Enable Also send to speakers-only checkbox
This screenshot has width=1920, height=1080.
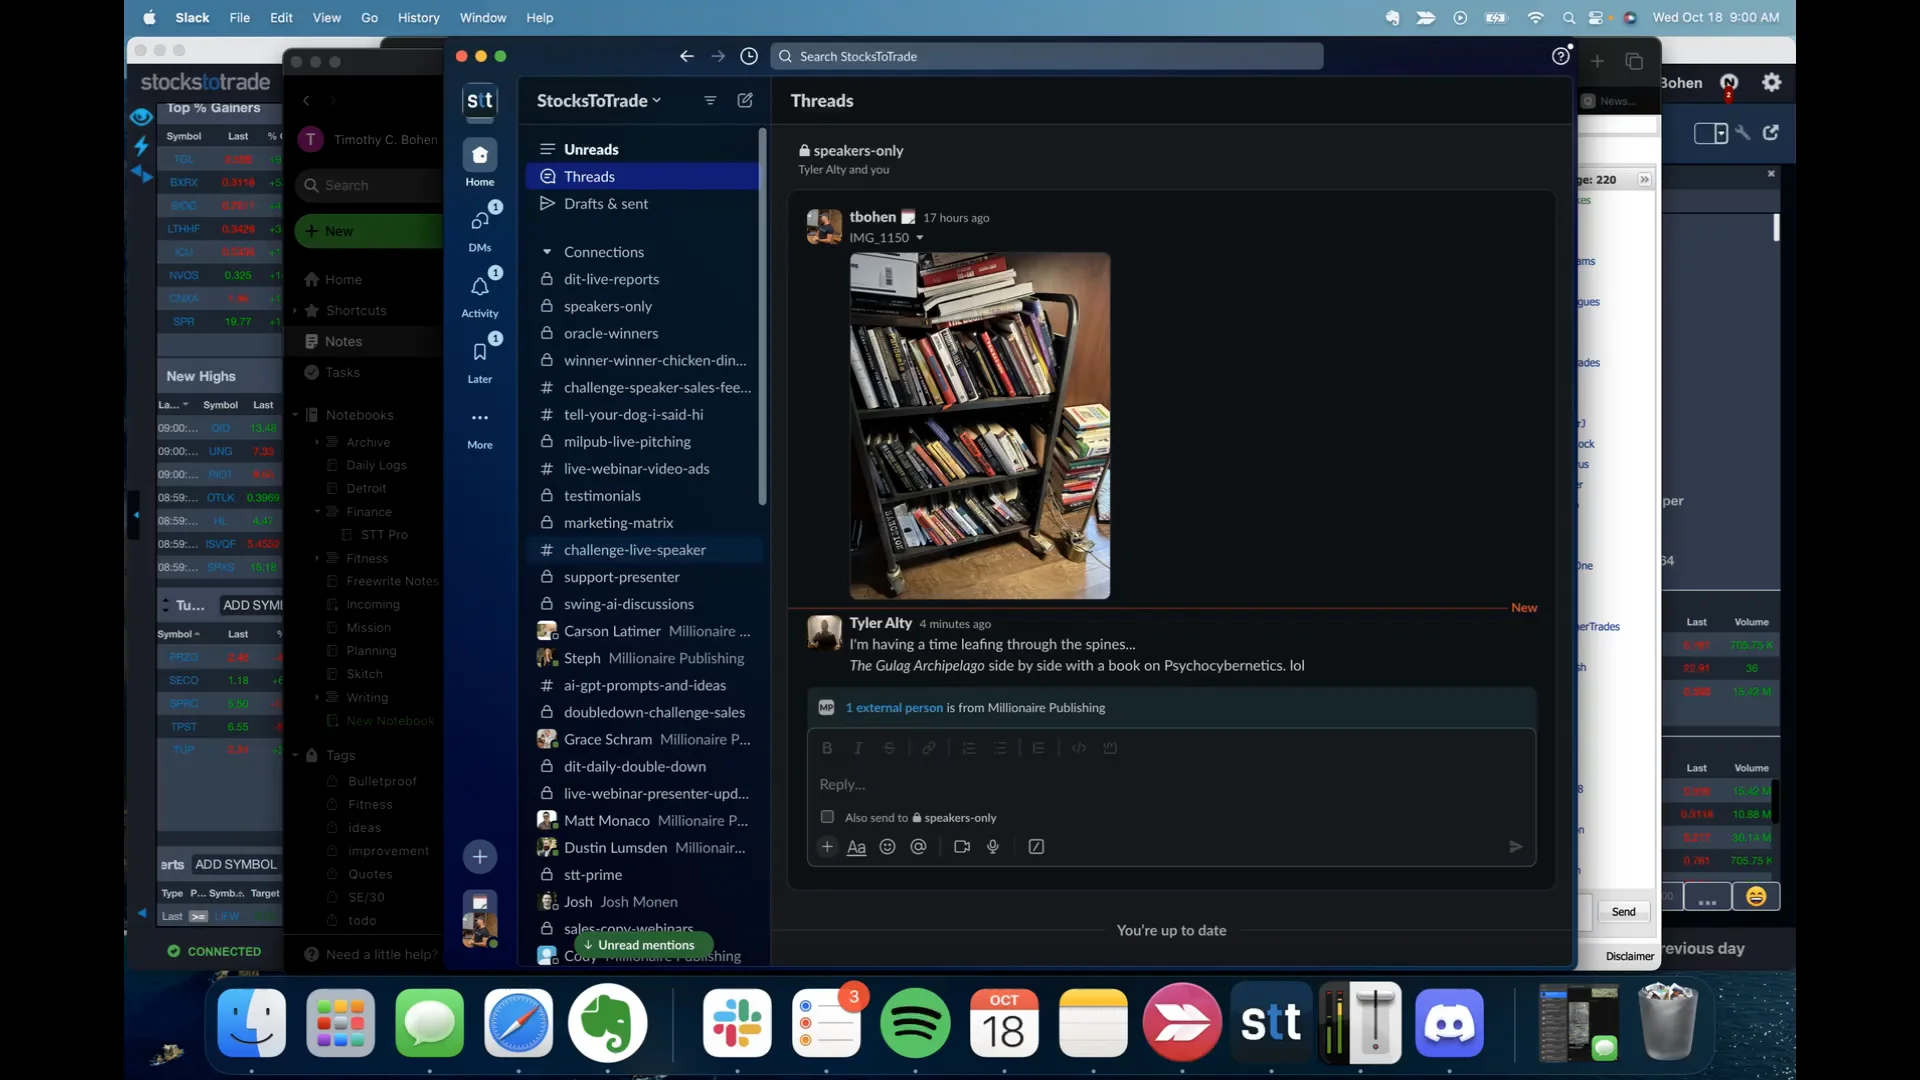point(827,817)
